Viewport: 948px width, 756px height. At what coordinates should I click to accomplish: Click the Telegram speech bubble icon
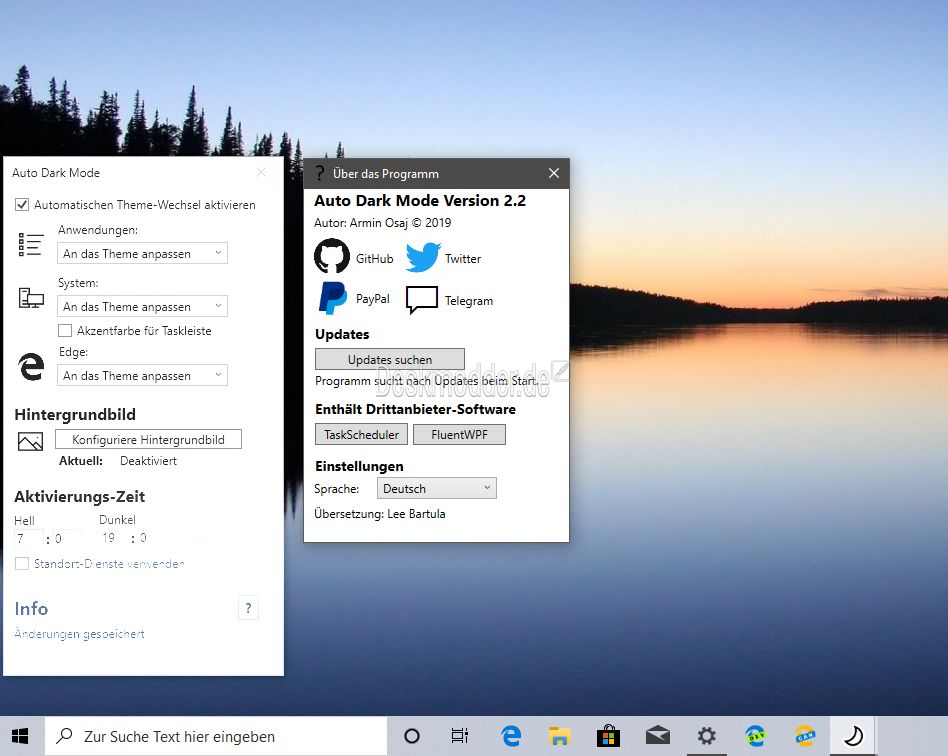[x=422, y=300]
